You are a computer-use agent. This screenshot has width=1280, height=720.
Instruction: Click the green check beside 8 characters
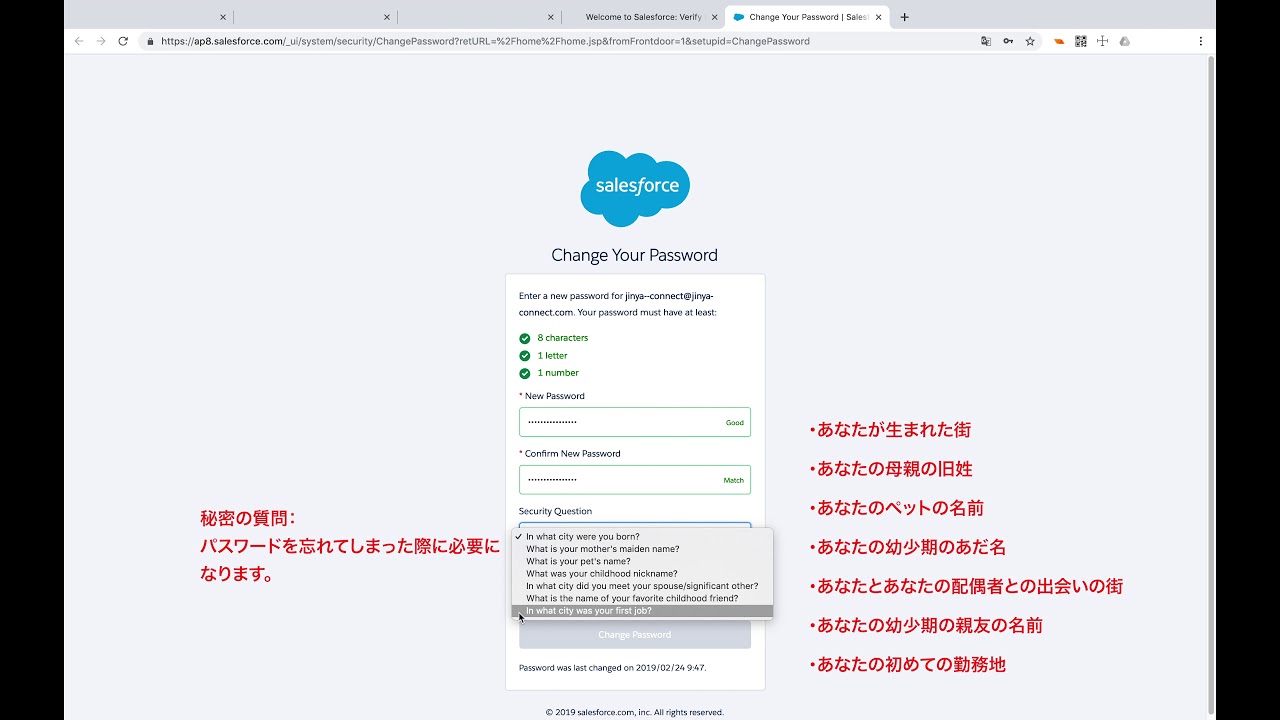coord(525,338)
